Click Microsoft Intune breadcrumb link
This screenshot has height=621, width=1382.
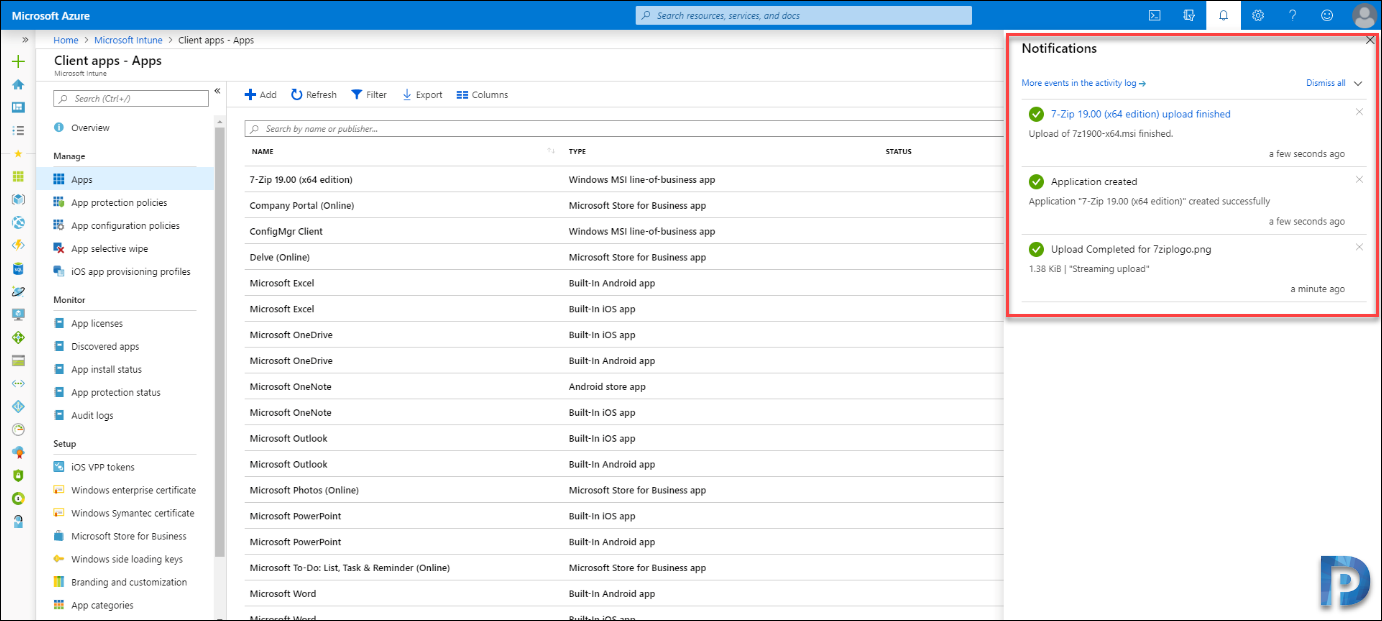pyautogui.click(x=130, y=40)
